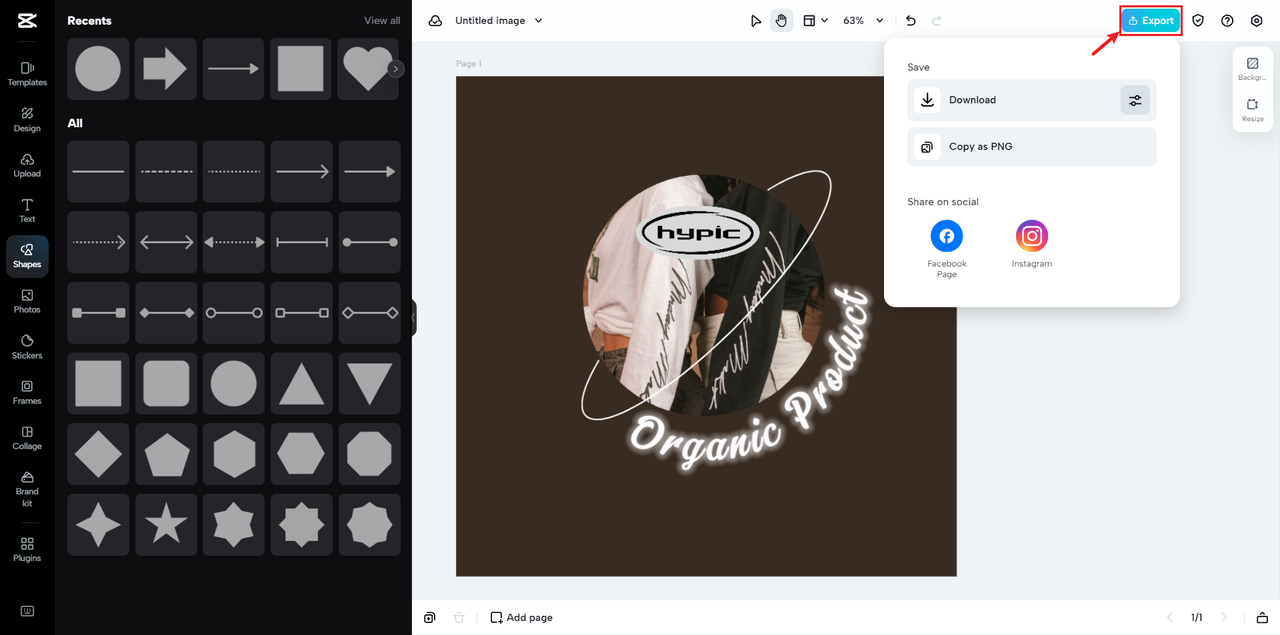Open the layout view dropdown
The image size is (1280, 635).
click(815, 20)
